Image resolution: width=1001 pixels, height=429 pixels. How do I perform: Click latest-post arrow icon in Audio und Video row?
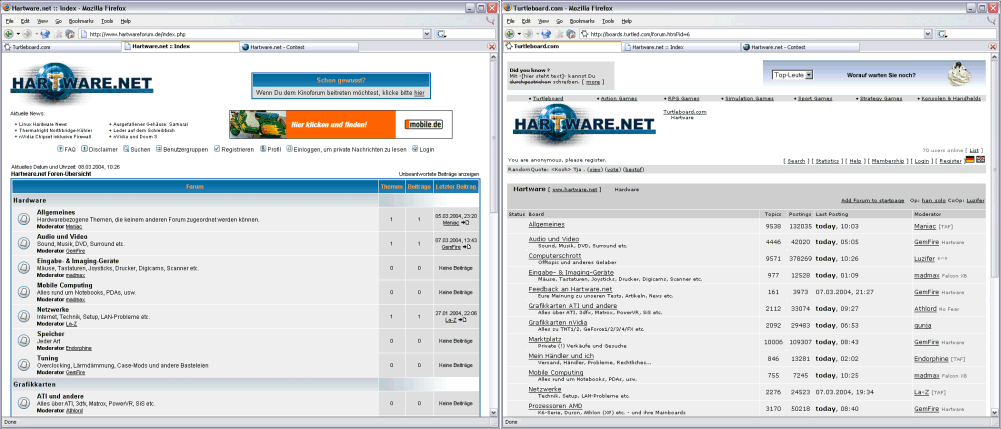pyautogui.click(x=467, y=246)
